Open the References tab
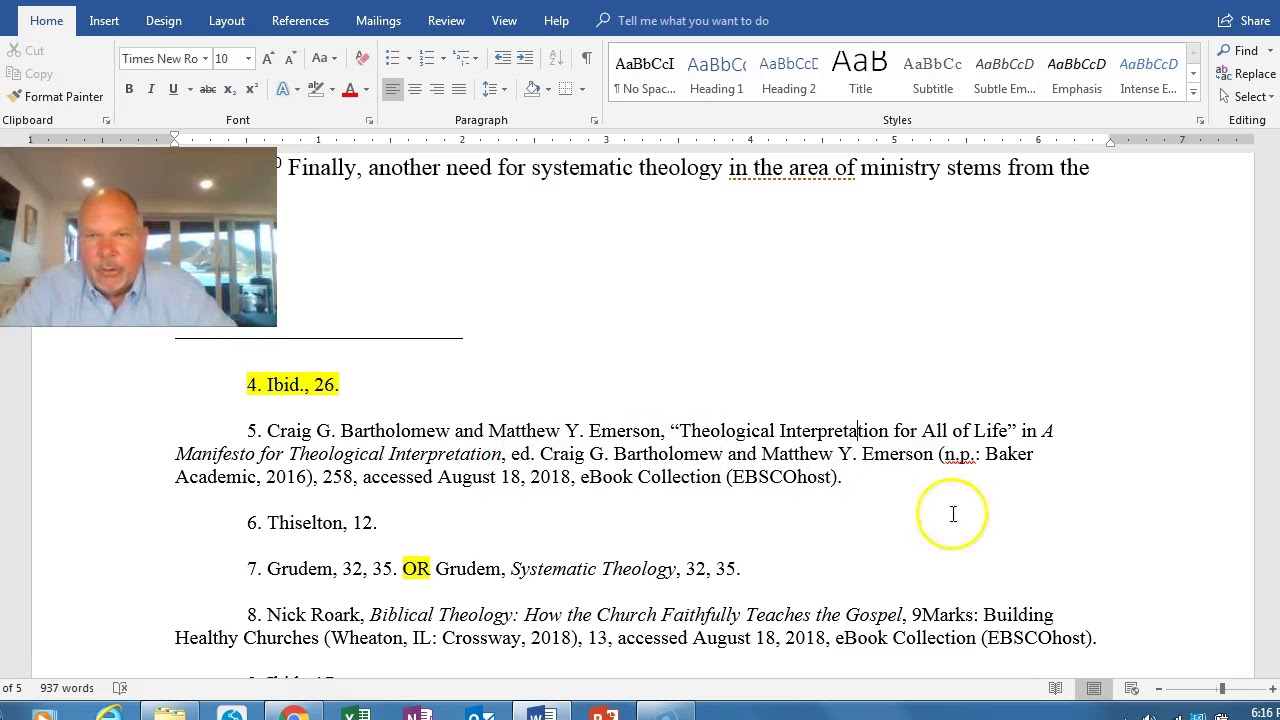Screen dimensions: 1280x720 coord(300,21)
